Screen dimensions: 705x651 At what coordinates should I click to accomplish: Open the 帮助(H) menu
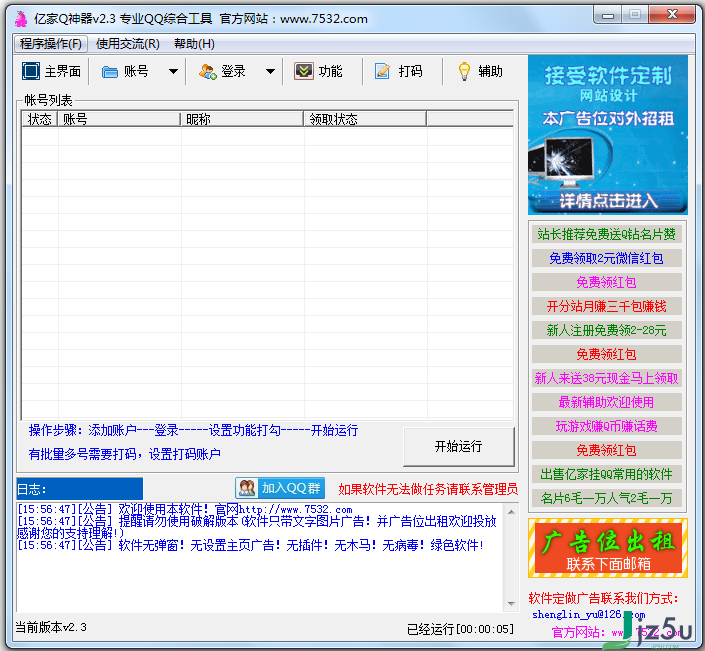[194, 44]
